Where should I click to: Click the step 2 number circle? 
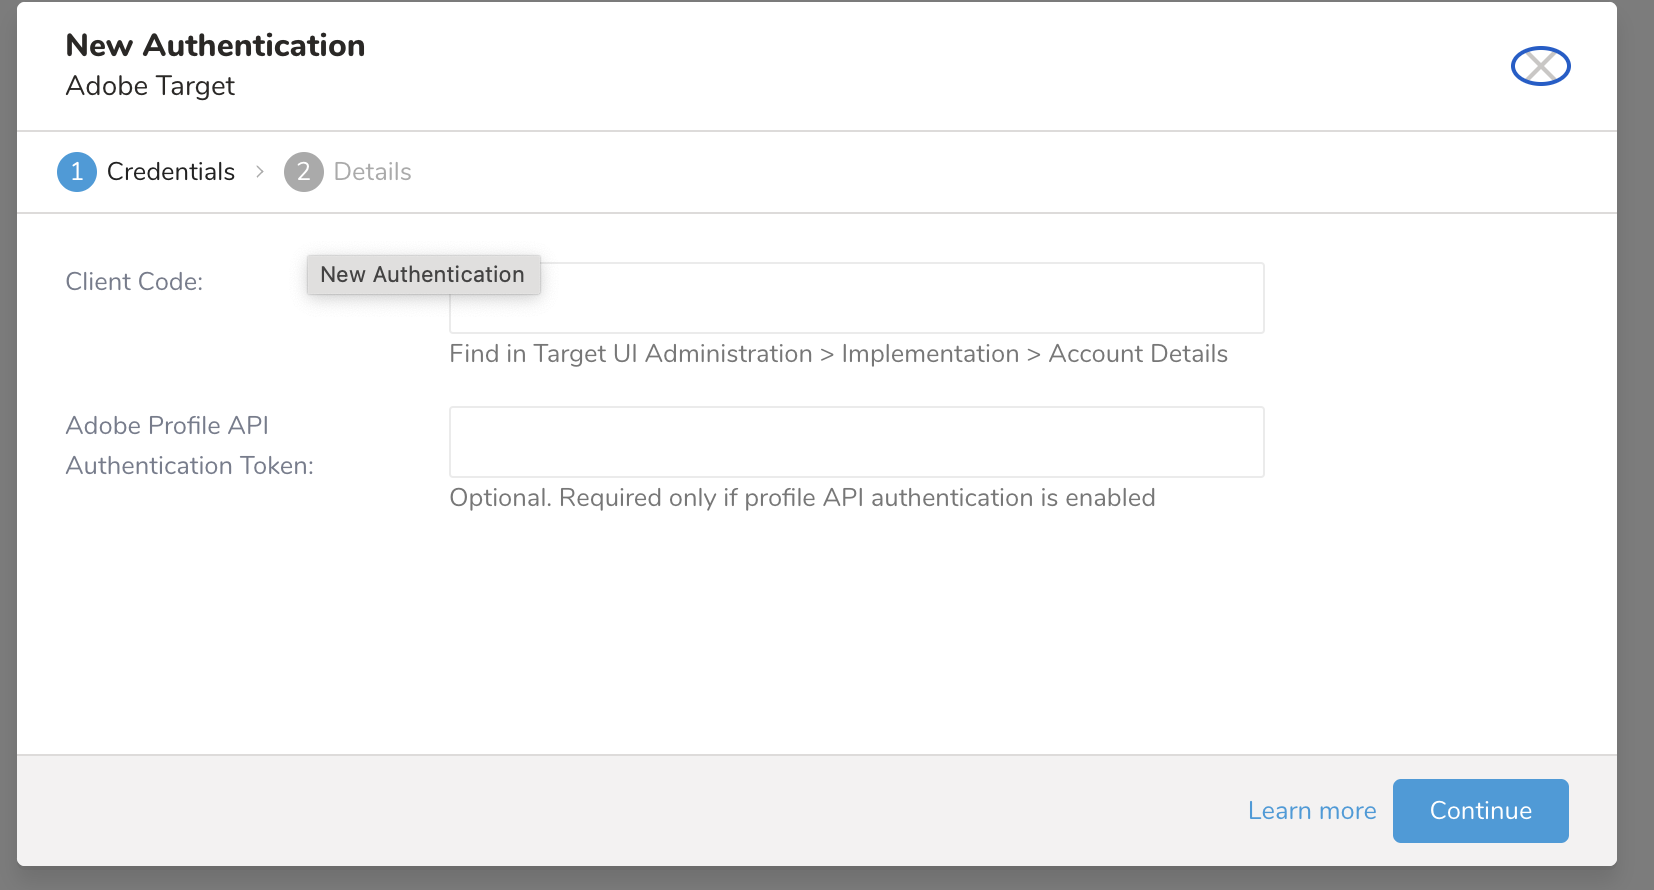click(x=304, y=172)
